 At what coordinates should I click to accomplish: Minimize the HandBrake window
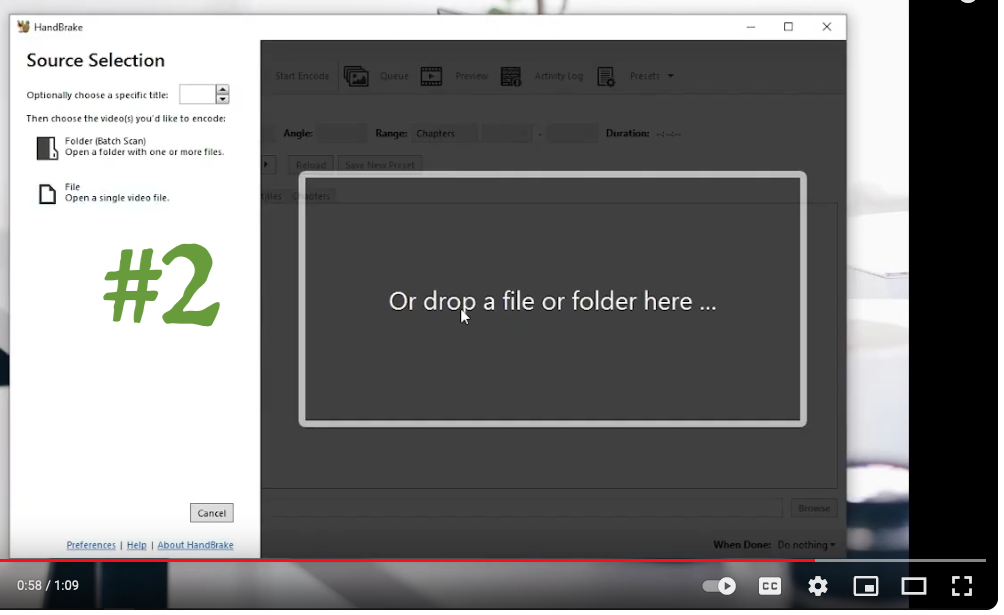[x=750, y=26]
